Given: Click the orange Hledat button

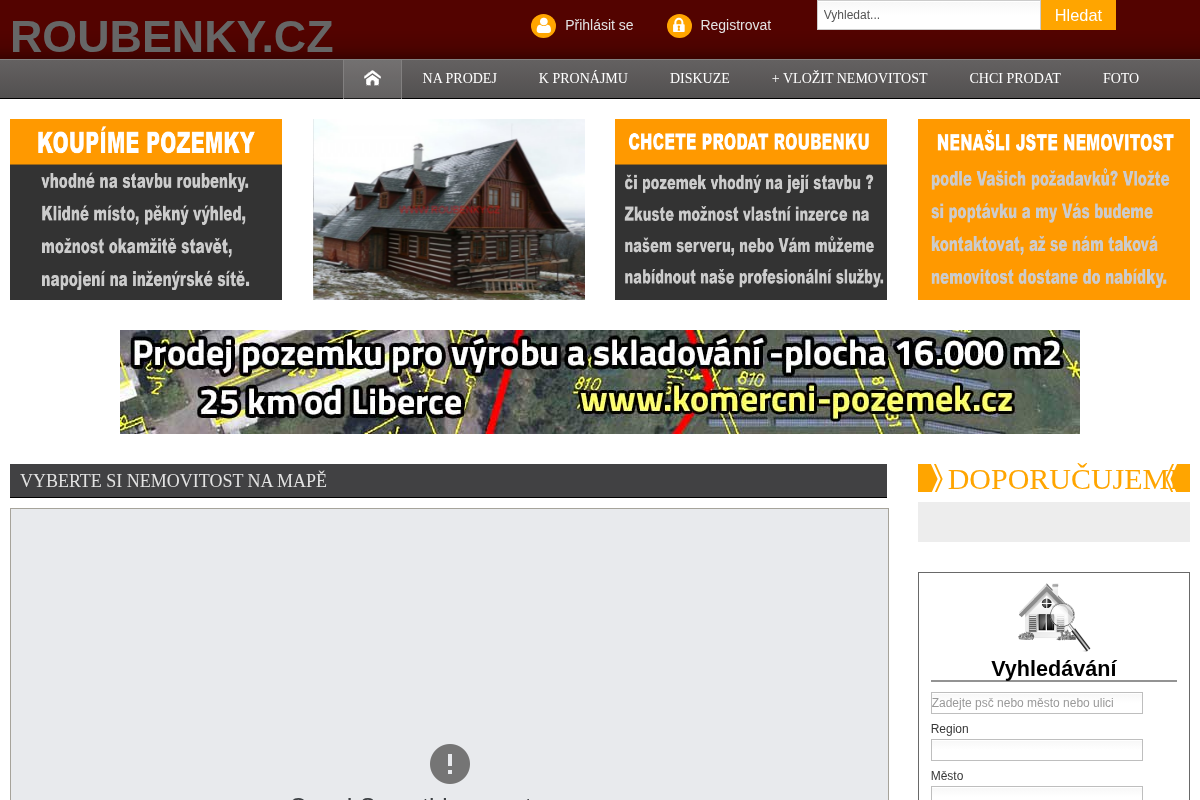Looking at the screenshot, I should [x=1078, y=15].
